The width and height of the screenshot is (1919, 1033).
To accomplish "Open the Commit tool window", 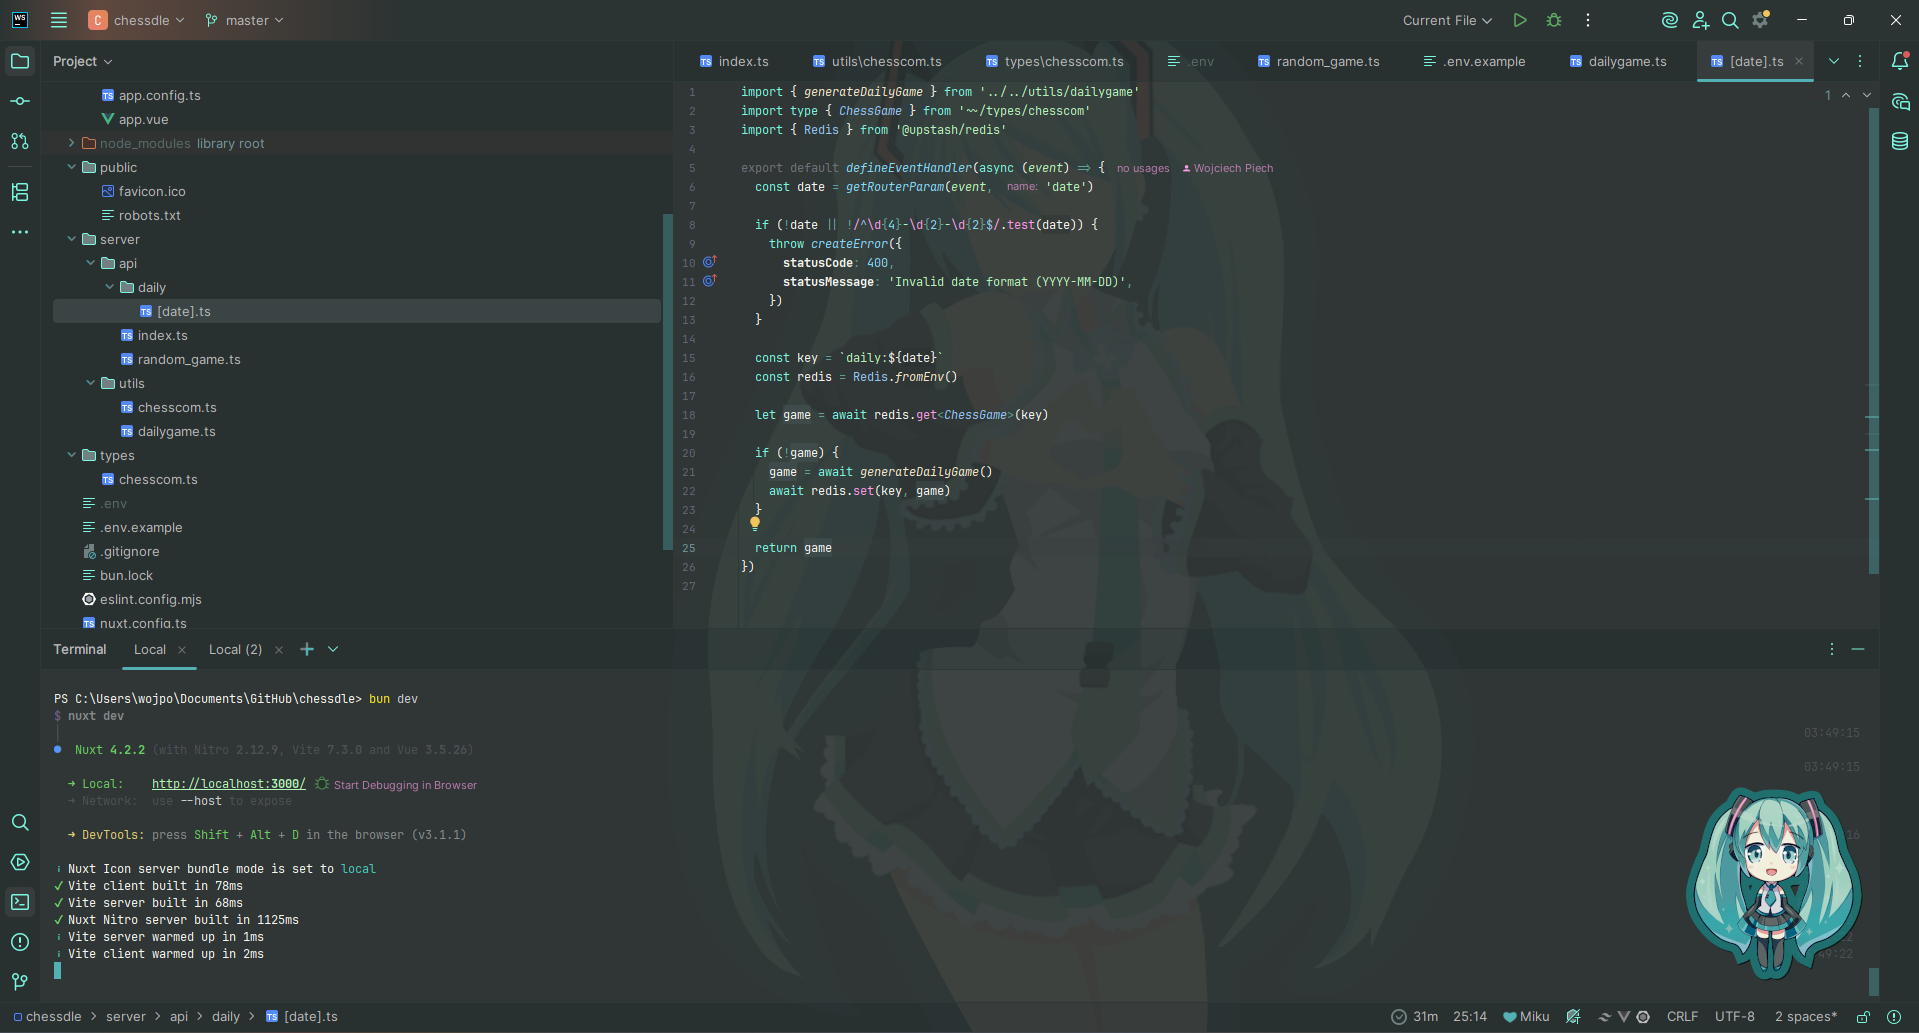I will coord(20,101).
